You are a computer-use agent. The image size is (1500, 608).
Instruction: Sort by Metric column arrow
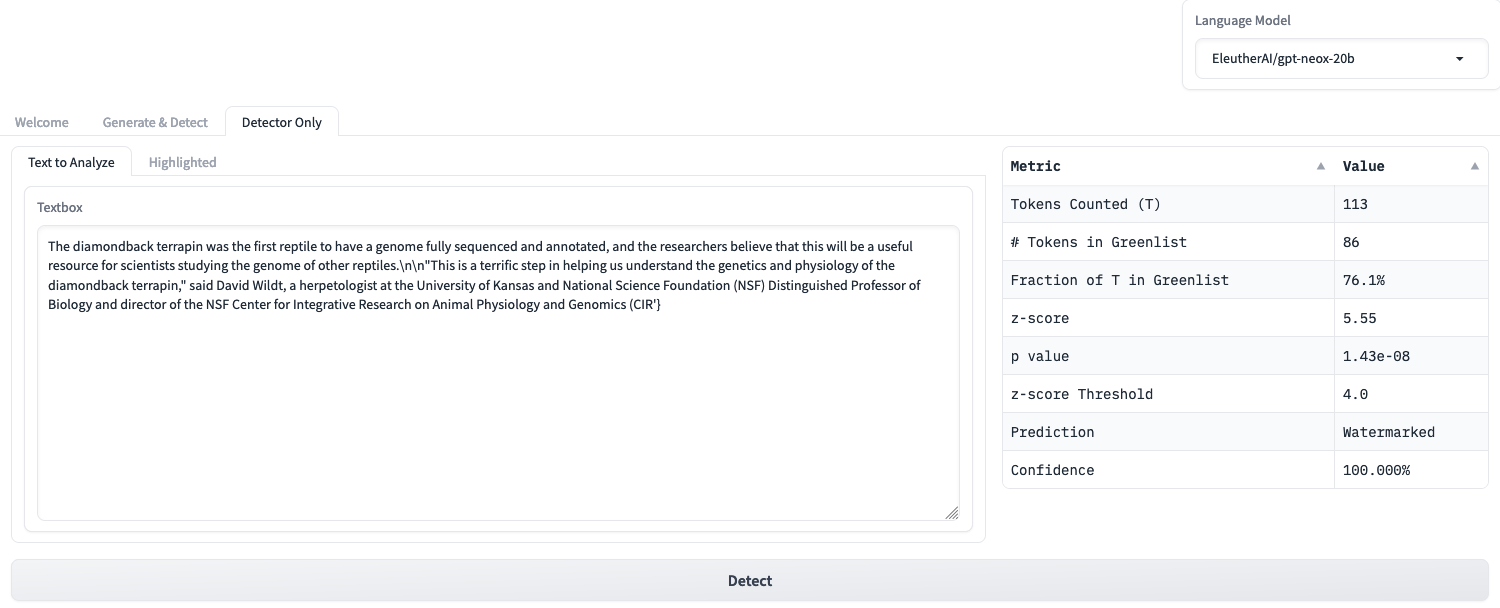pyautogui.click(x=1321, y=166)
